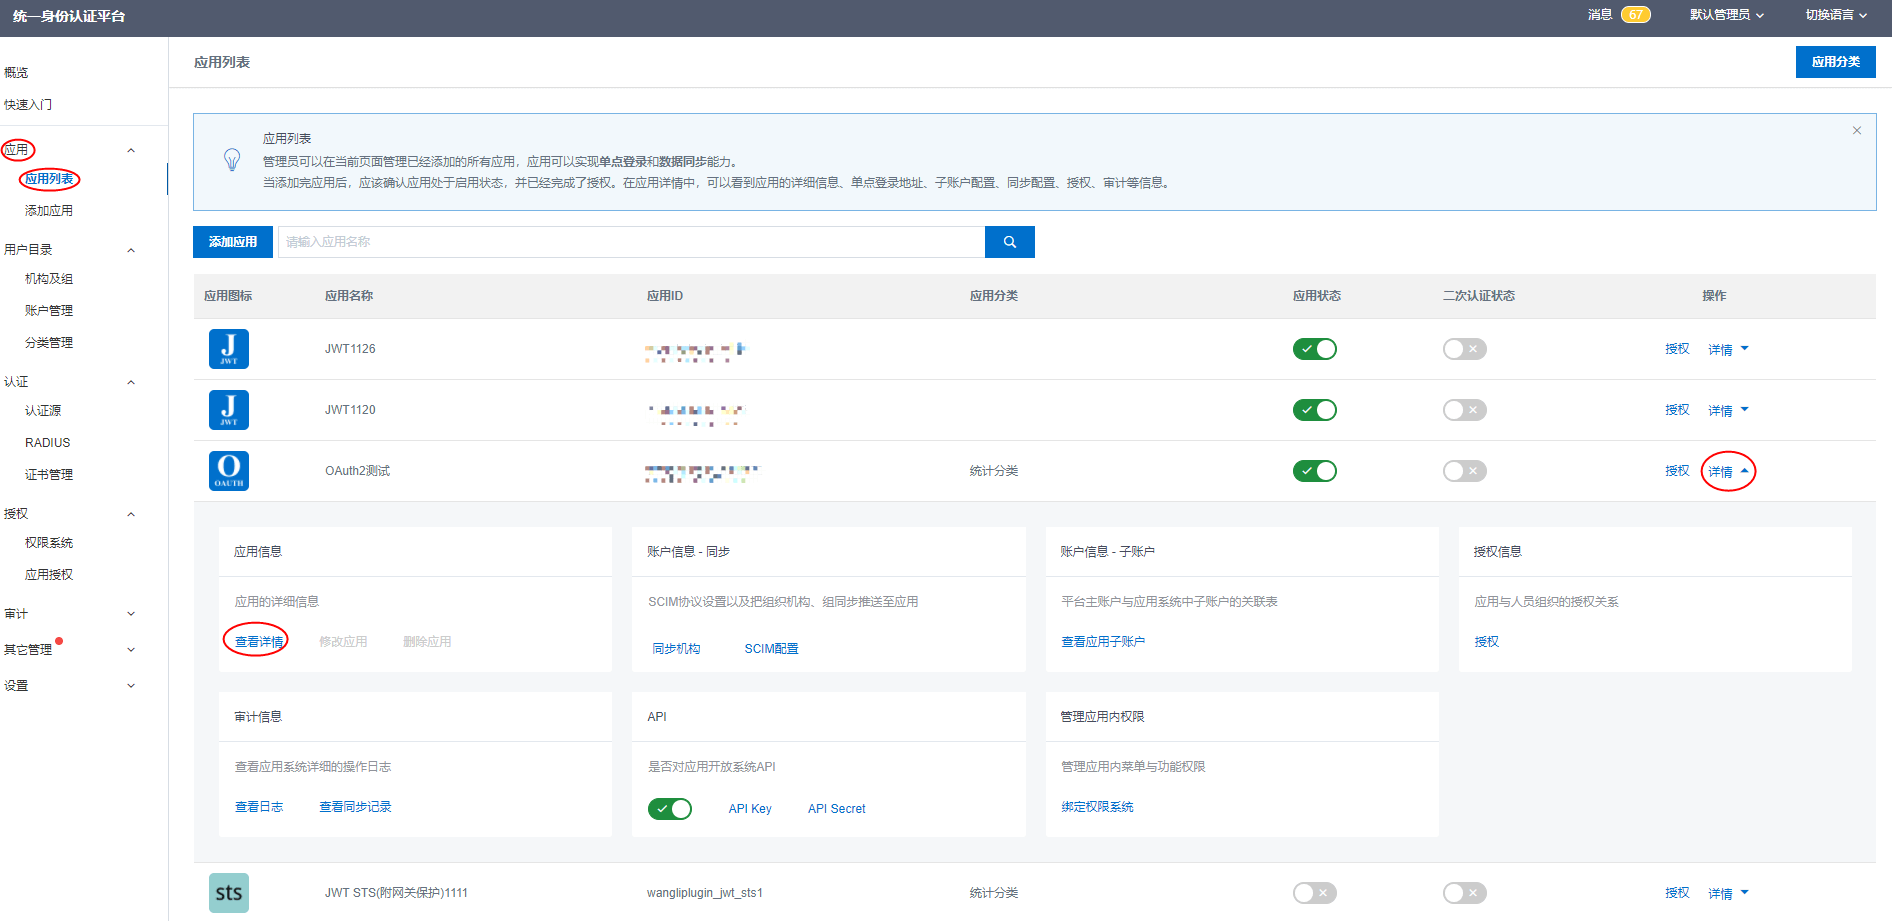This screenshot has height=921, width=1892.
Task: Open the 切换语言 language dropdown
Action: 1836,15
